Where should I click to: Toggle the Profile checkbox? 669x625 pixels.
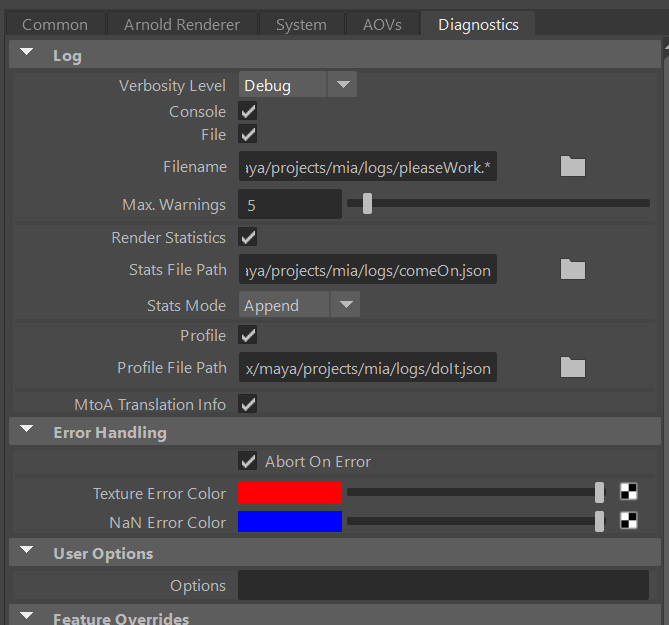tap(248, 335)
